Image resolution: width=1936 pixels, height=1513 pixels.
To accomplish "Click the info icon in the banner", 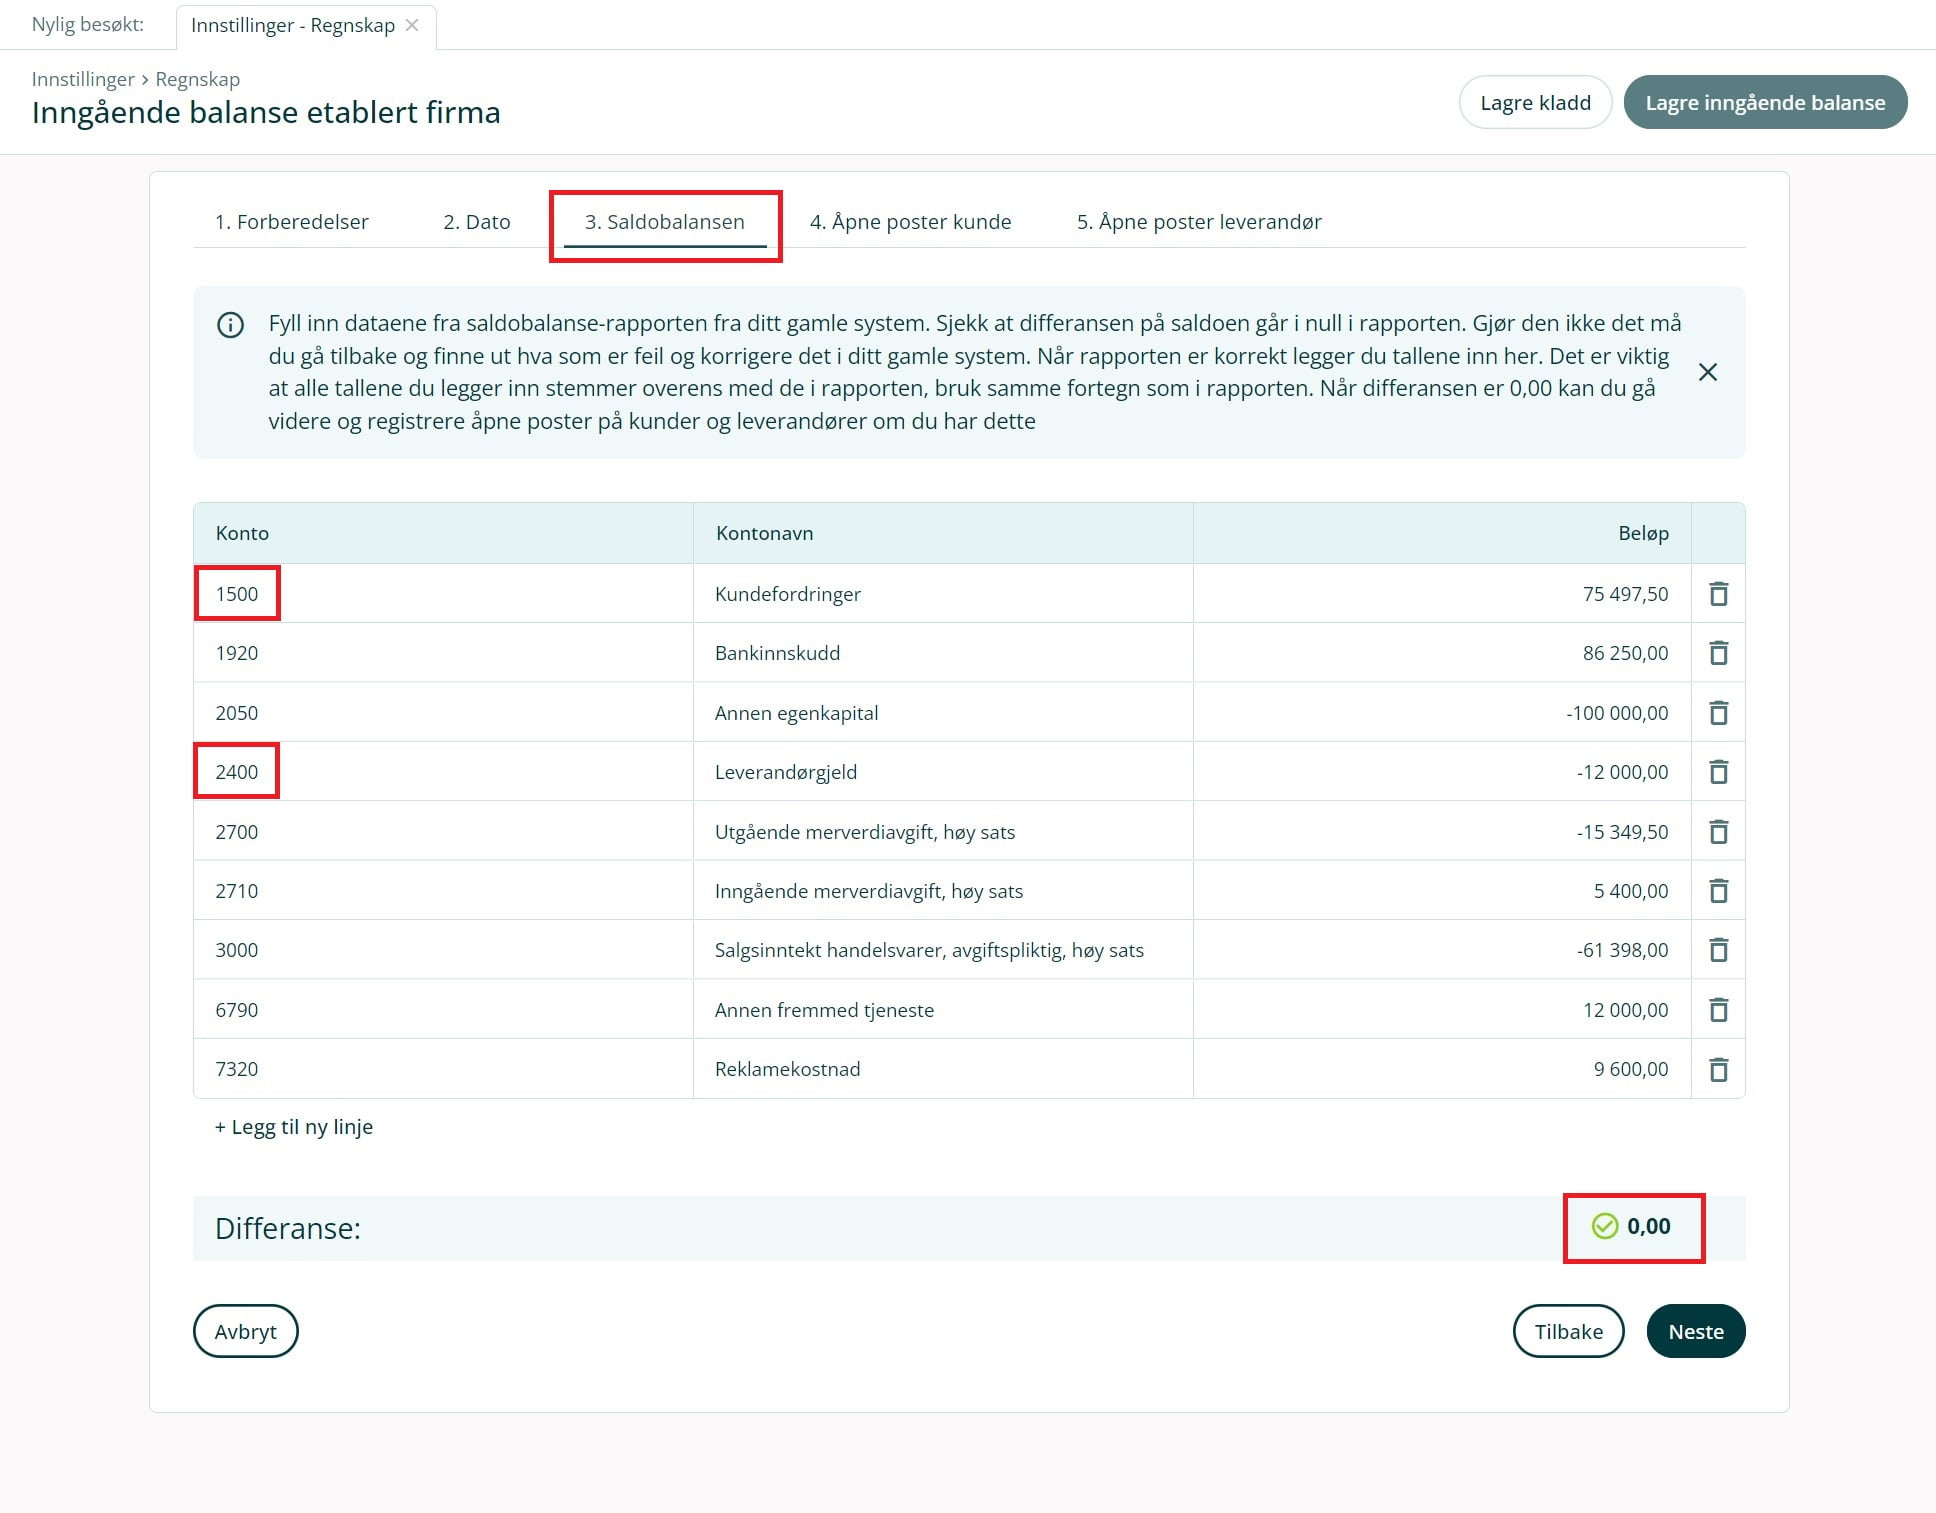I will 230,325.
